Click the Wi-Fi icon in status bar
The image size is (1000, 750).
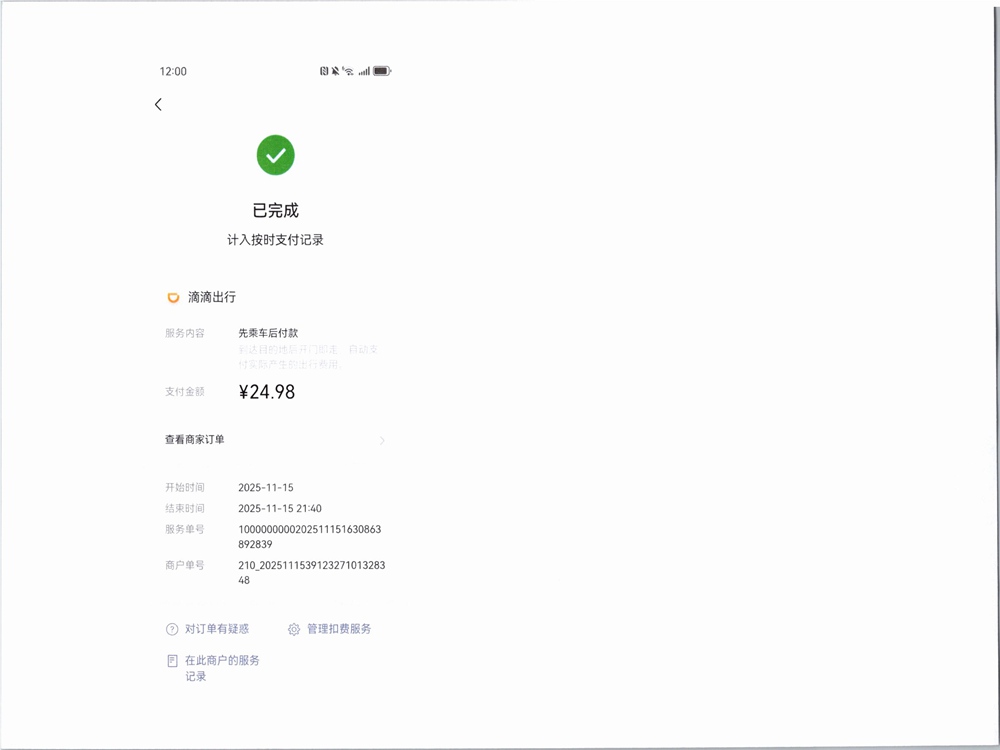[x=348, y=72]
